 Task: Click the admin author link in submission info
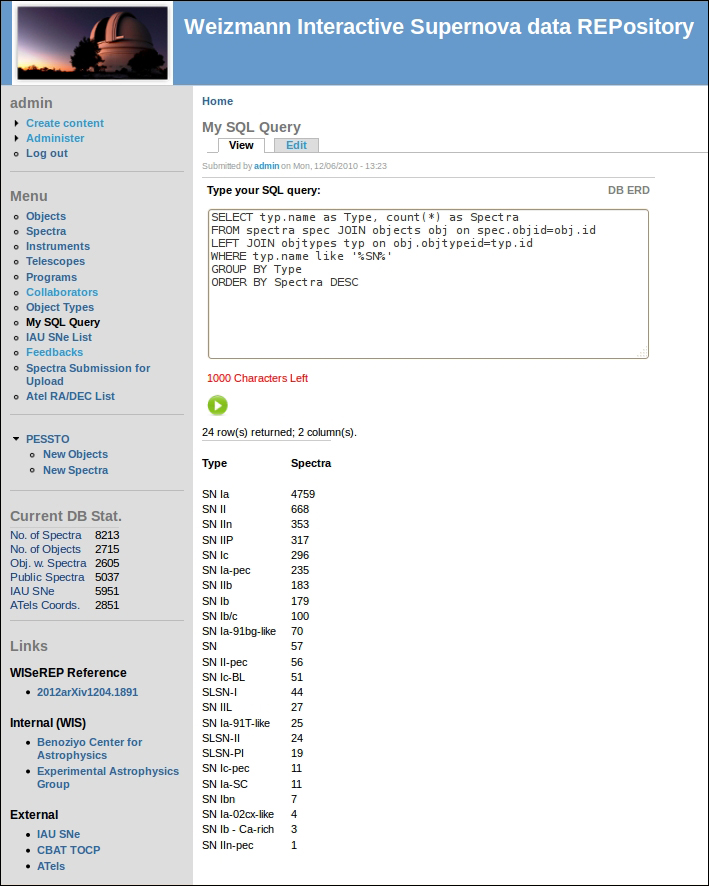coord(266,166)
